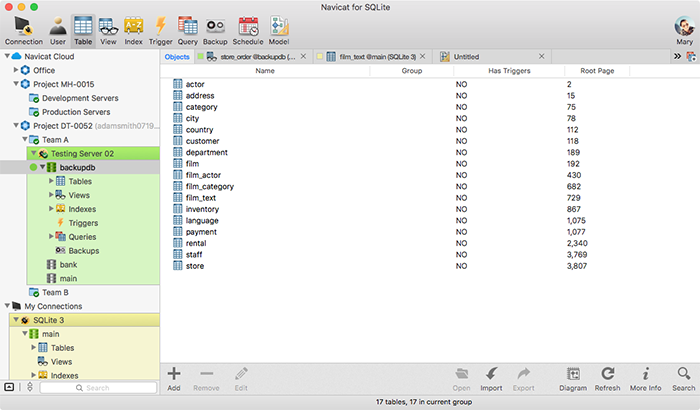Click the Import icon in bottom toolbar
The height and width of the screenshot is (410, 700).
(492, 379)
